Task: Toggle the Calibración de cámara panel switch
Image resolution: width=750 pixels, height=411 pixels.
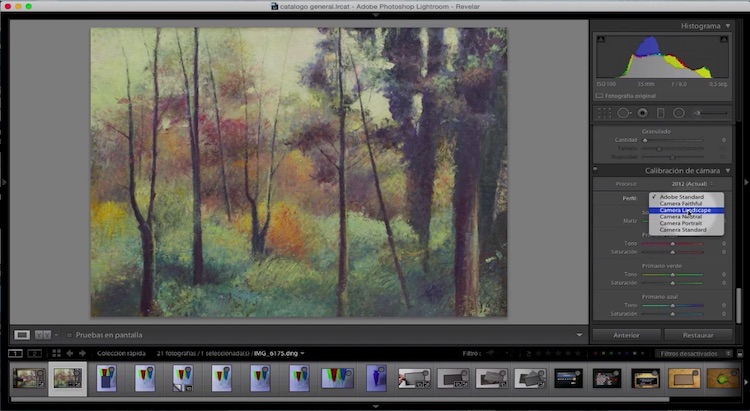Action: (596, 169)
